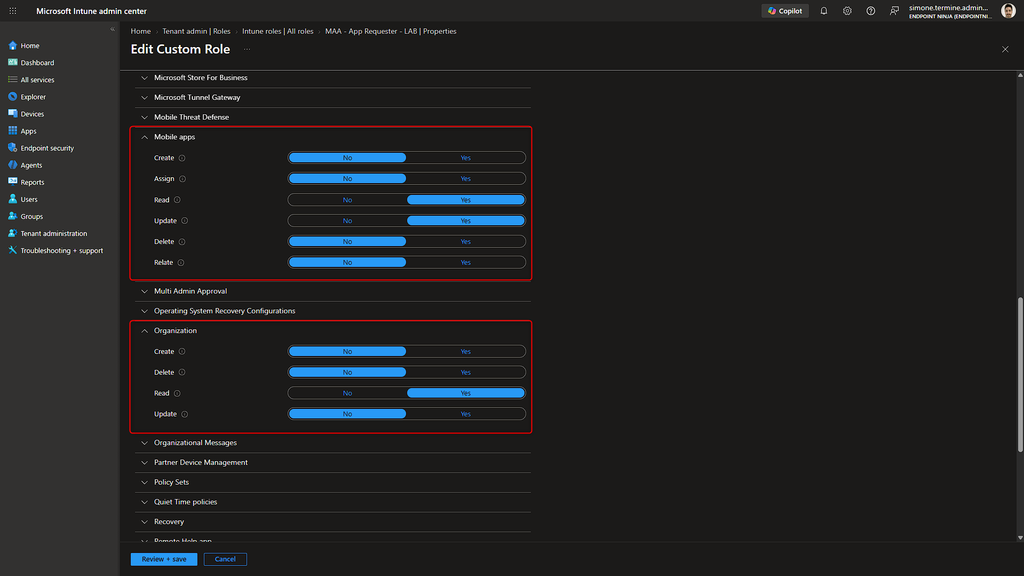The width and height of the screenshot is (1024, 576).
Task: Click the vertical scrollbar thumb of permissions list
Action: coord(1020,375)
